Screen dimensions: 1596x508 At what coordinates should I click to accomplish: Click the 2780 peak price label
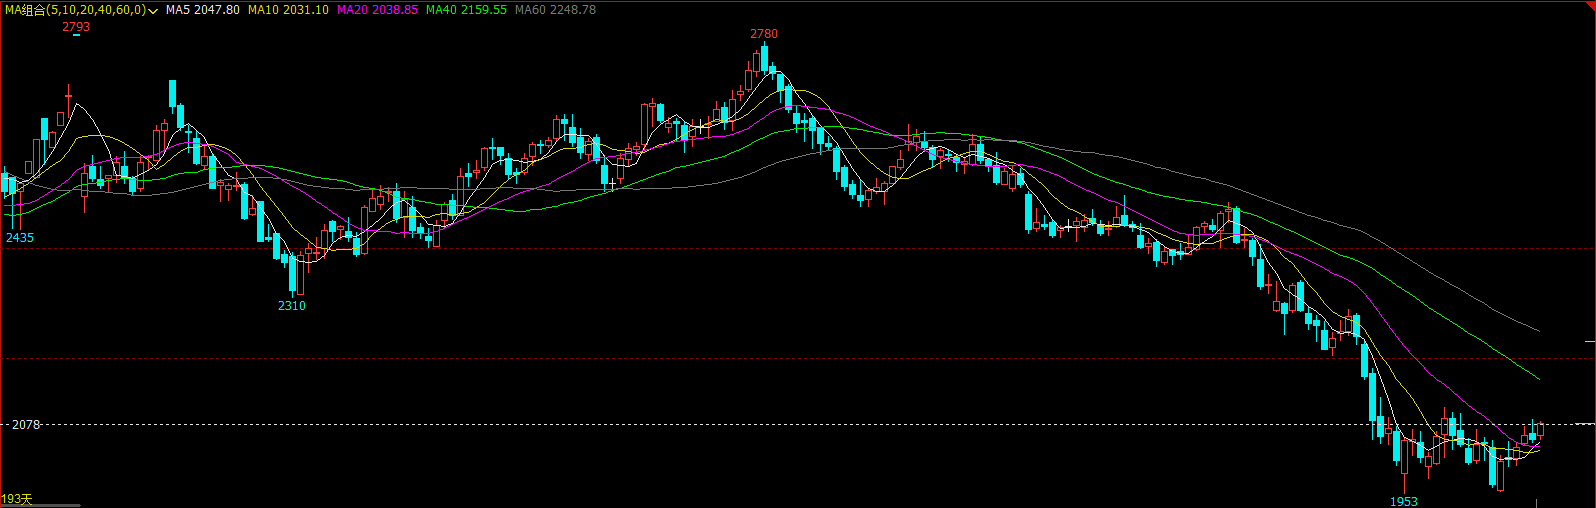coord(764,34)
